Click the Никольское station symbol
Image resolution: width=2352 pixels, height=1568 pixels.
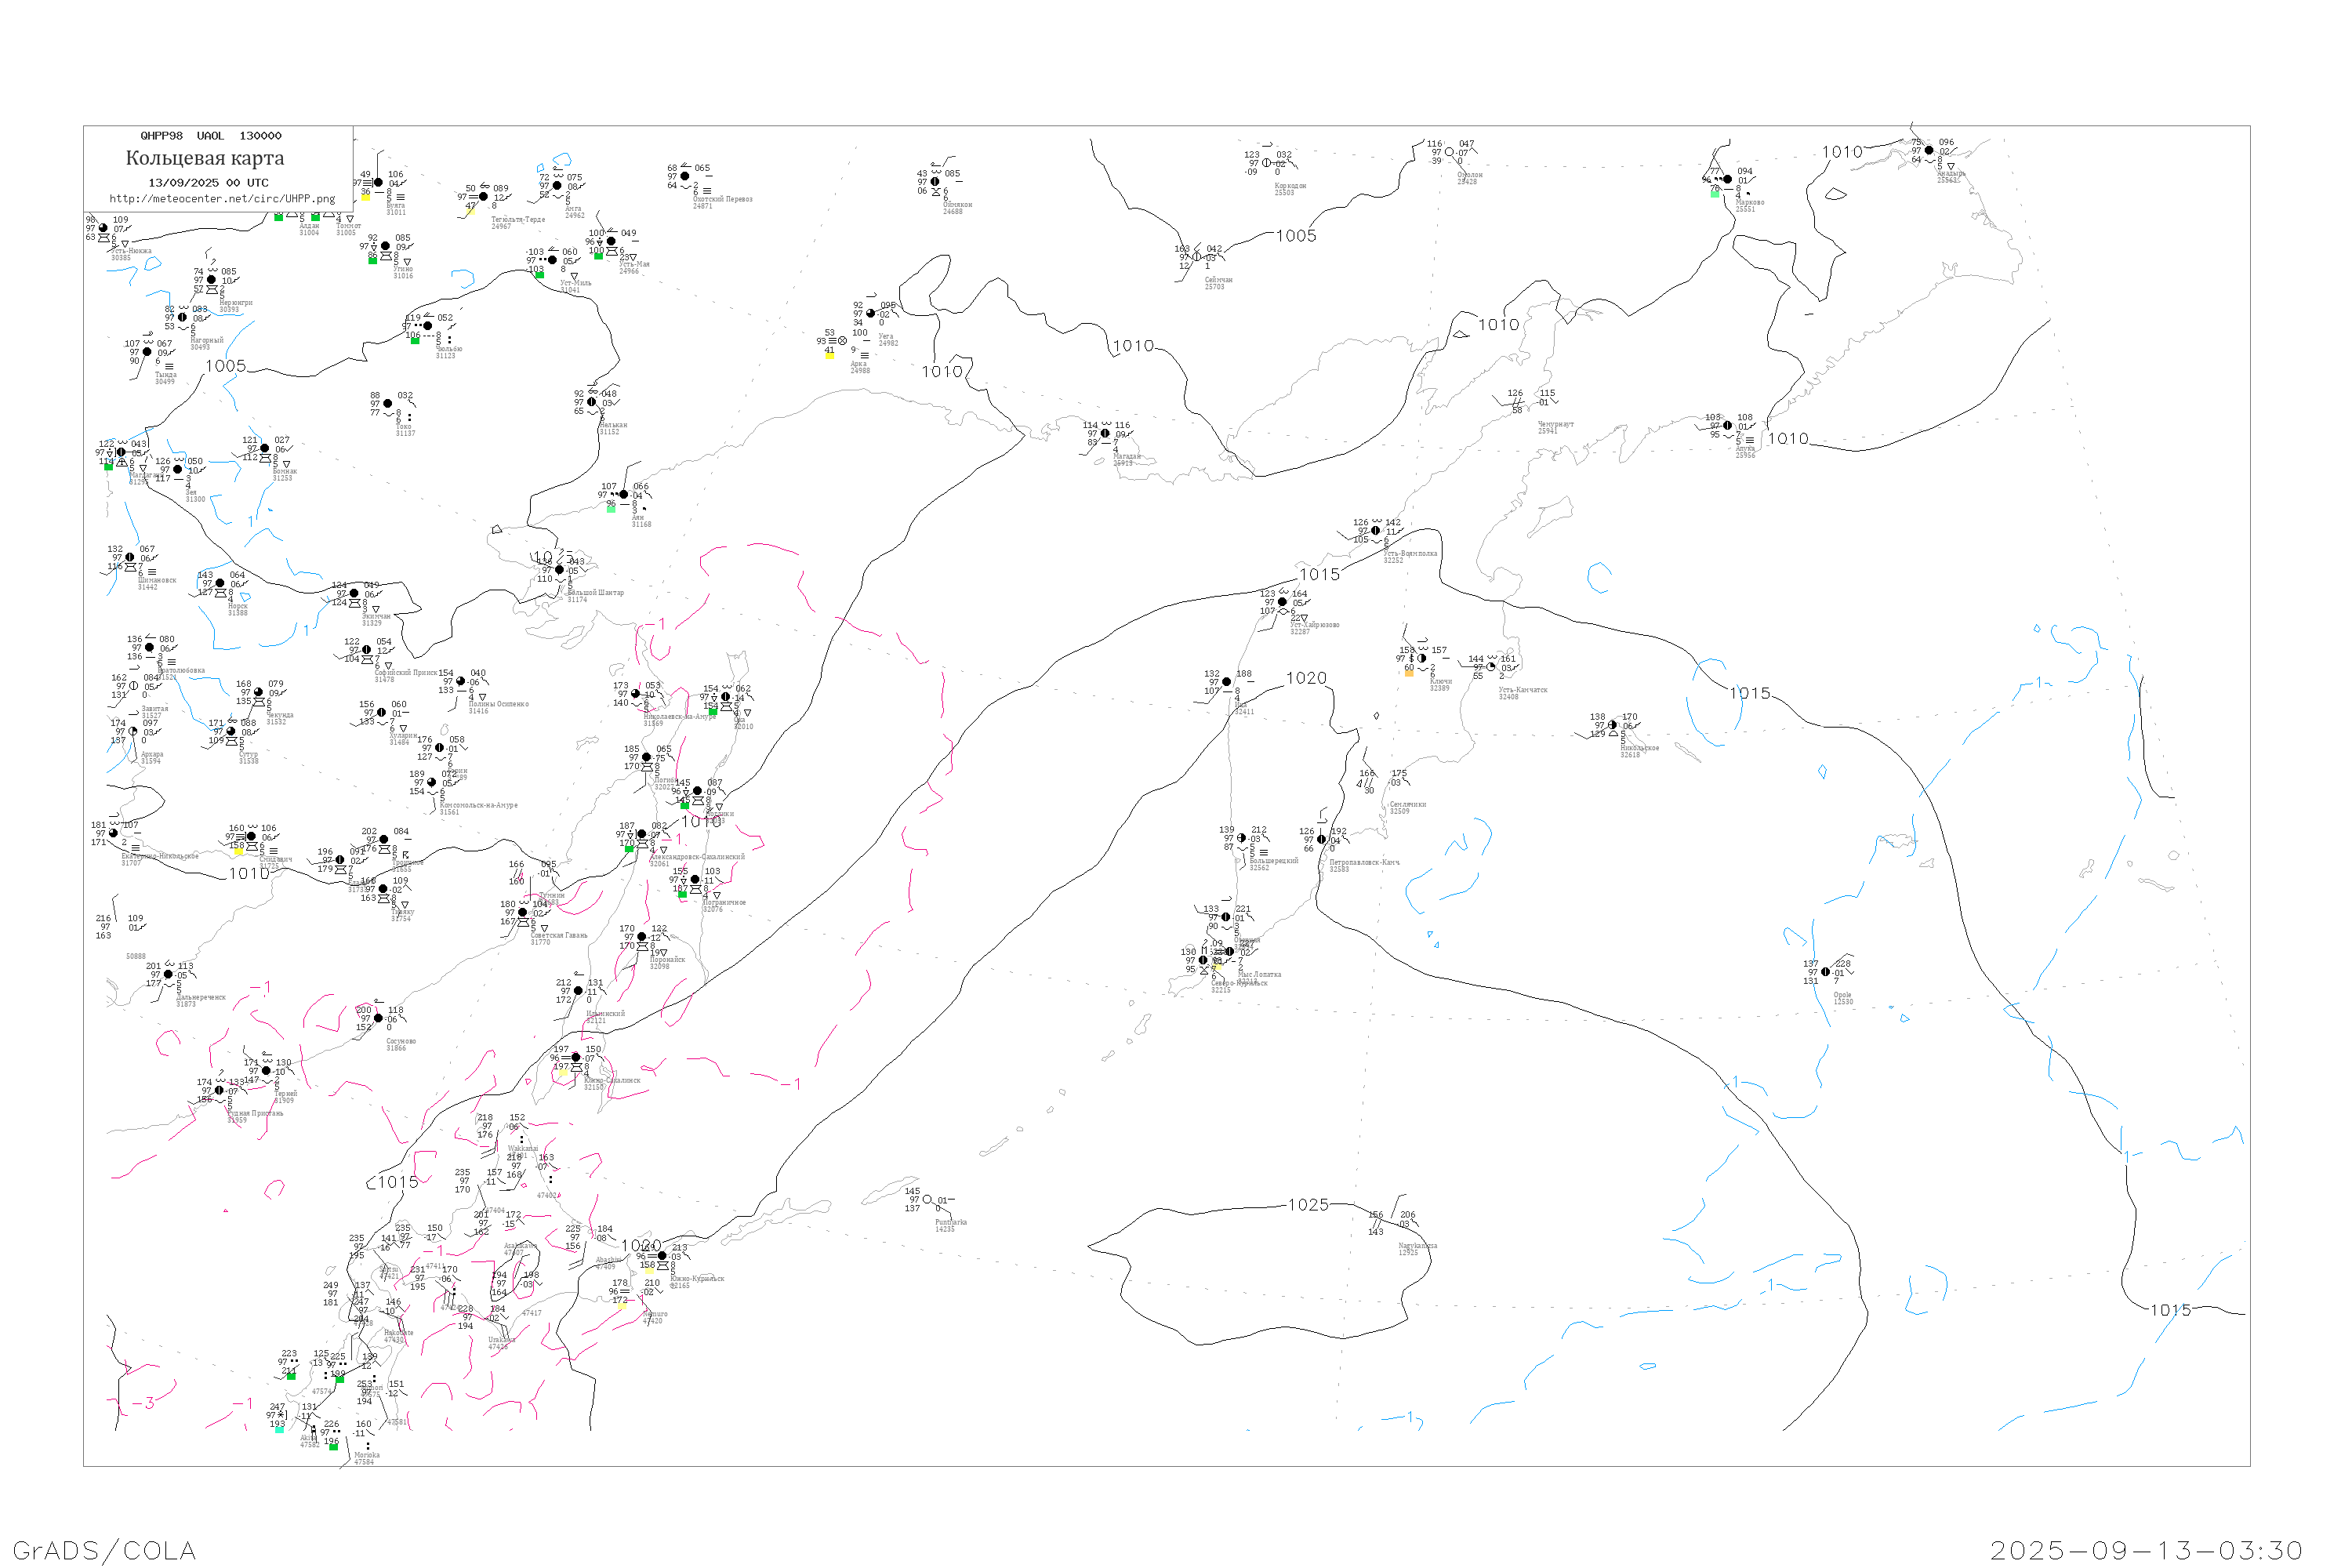click(1612, 725)
